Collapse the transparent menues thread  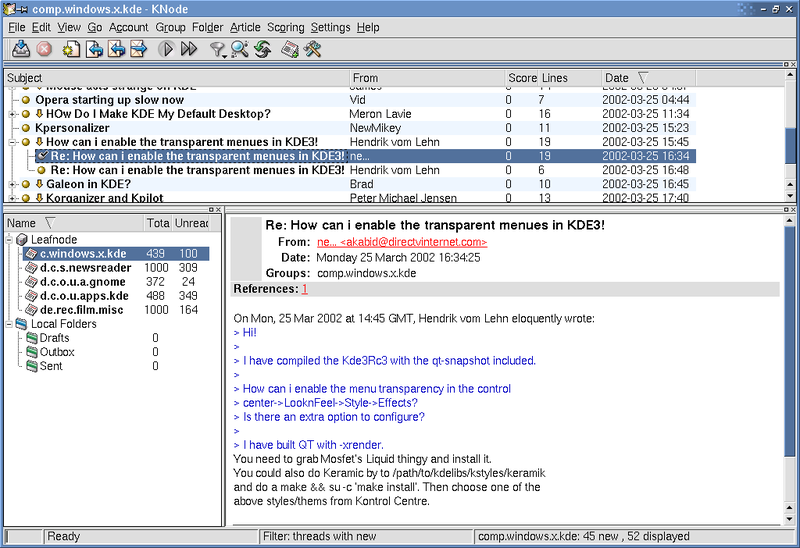tap(12, 142)
